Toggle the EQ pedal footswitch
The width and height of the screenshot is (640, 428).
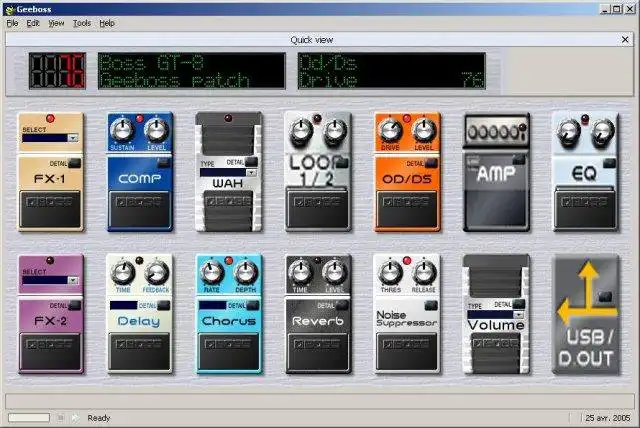(x=585, y=209)
